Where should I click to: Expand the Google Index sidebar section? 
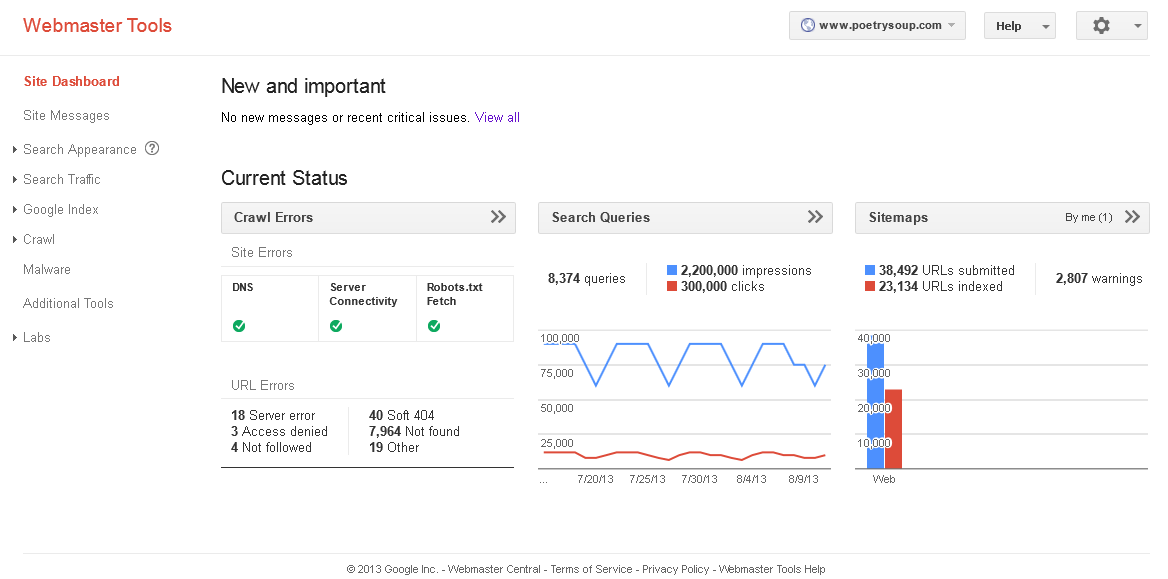(15, 209)
